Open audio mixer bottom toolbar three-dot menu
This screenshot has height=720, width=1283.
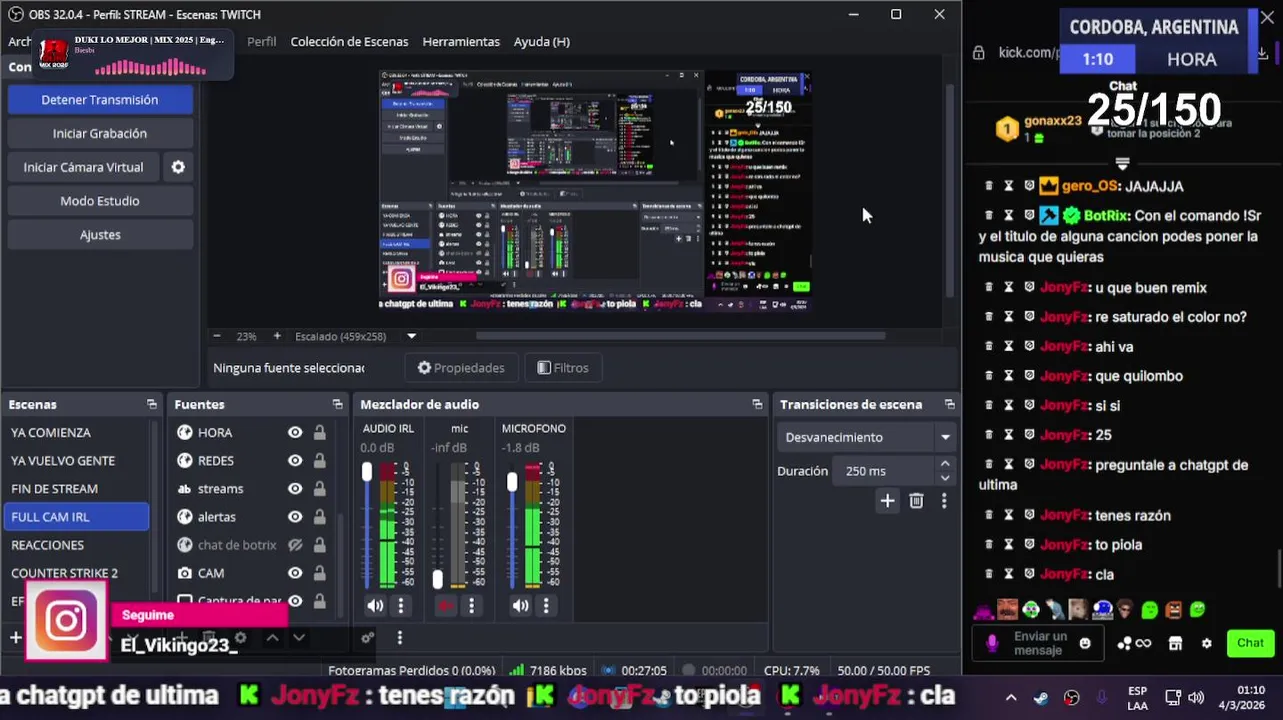399,637
